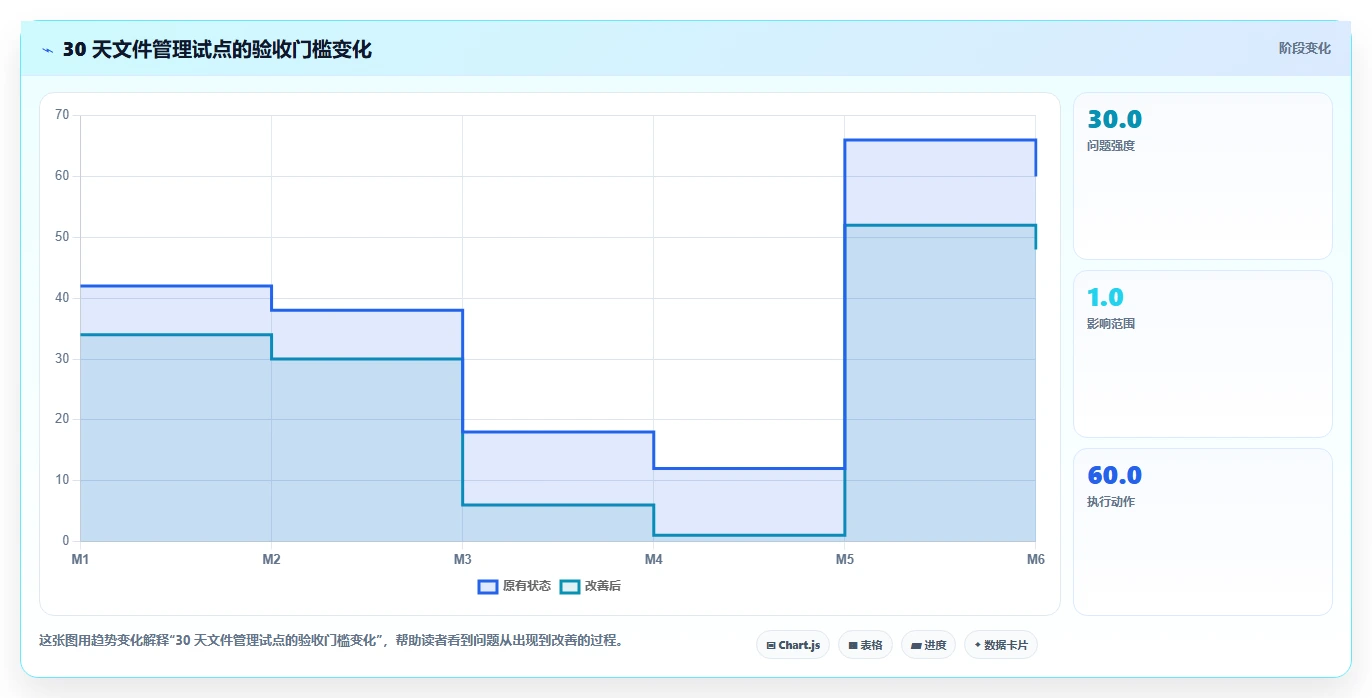Select the 数据卡片 tag
Screen dimensions: 1372x698
1001,645
